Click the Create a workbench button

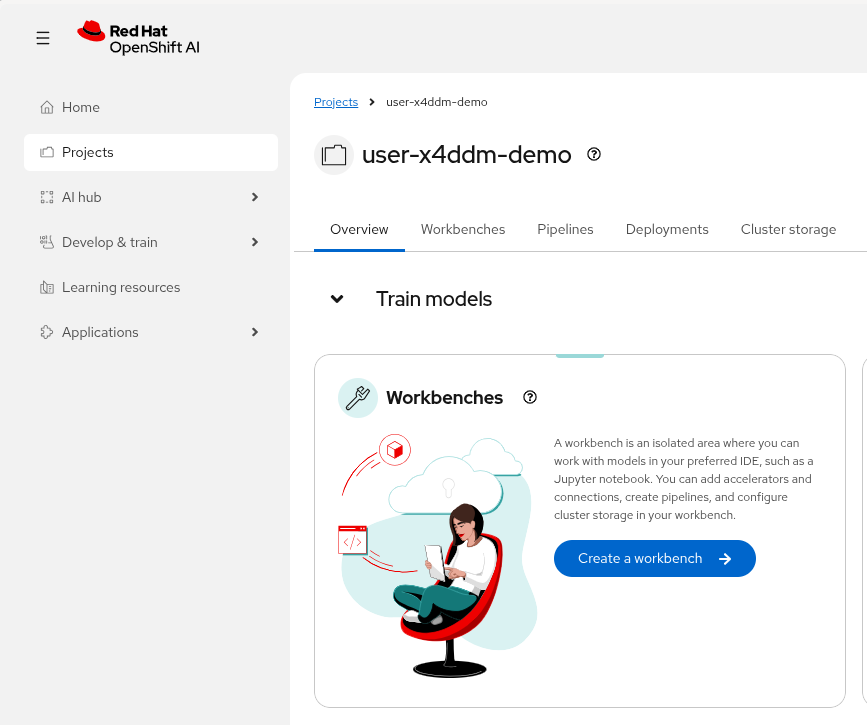coord(654,558)
